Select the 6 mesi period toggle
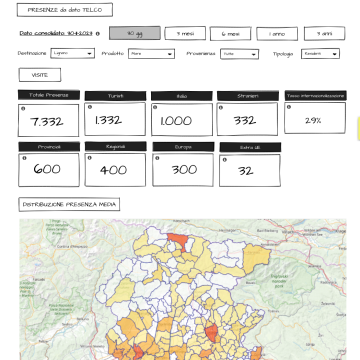This screenshot has height=360, width=360. point(230,34)
